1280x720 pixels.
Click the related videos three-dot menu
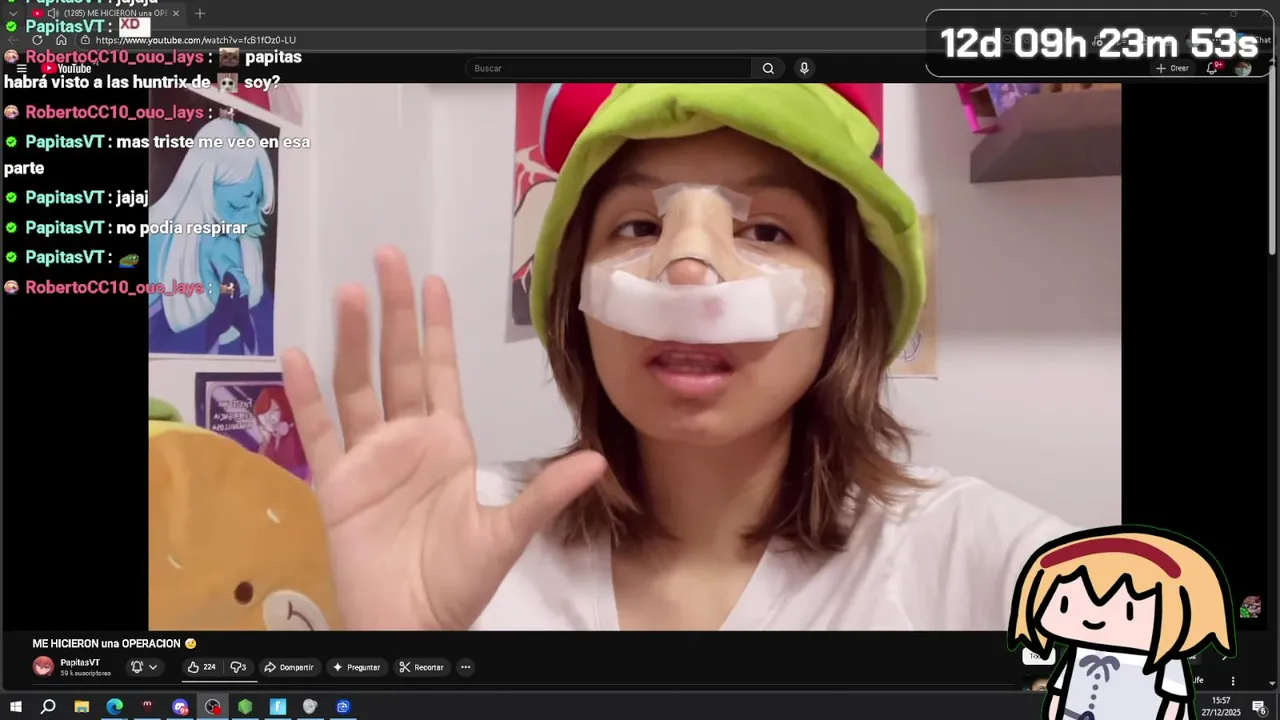[1232, 681]
